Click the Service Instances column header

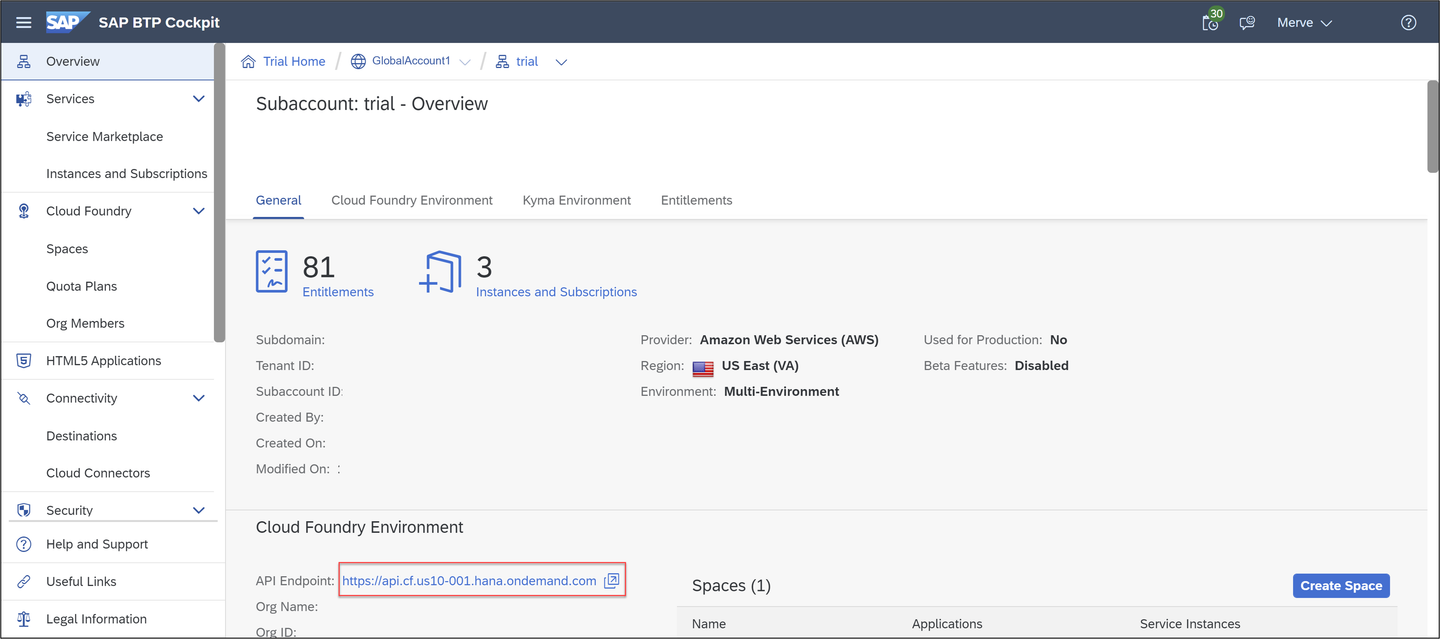1190,624
